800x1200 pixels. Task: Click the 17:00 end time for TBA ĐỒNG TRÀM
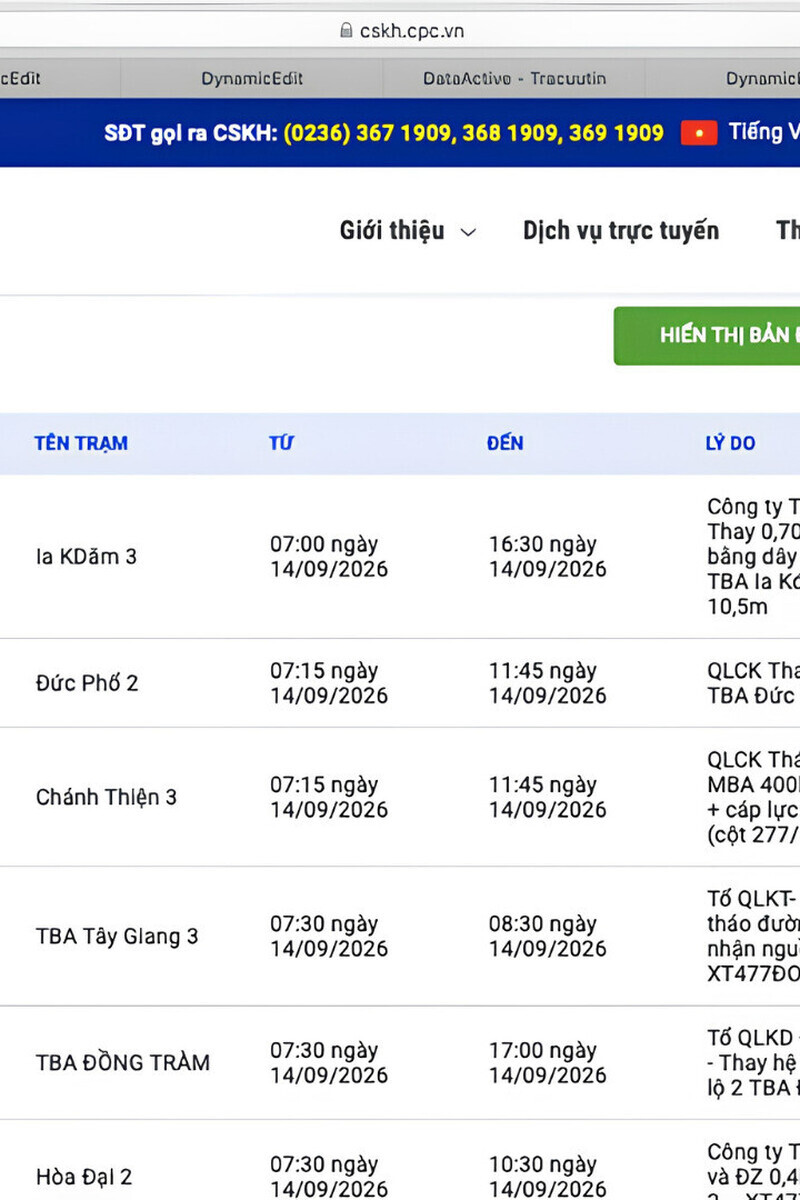point(548,1063)
